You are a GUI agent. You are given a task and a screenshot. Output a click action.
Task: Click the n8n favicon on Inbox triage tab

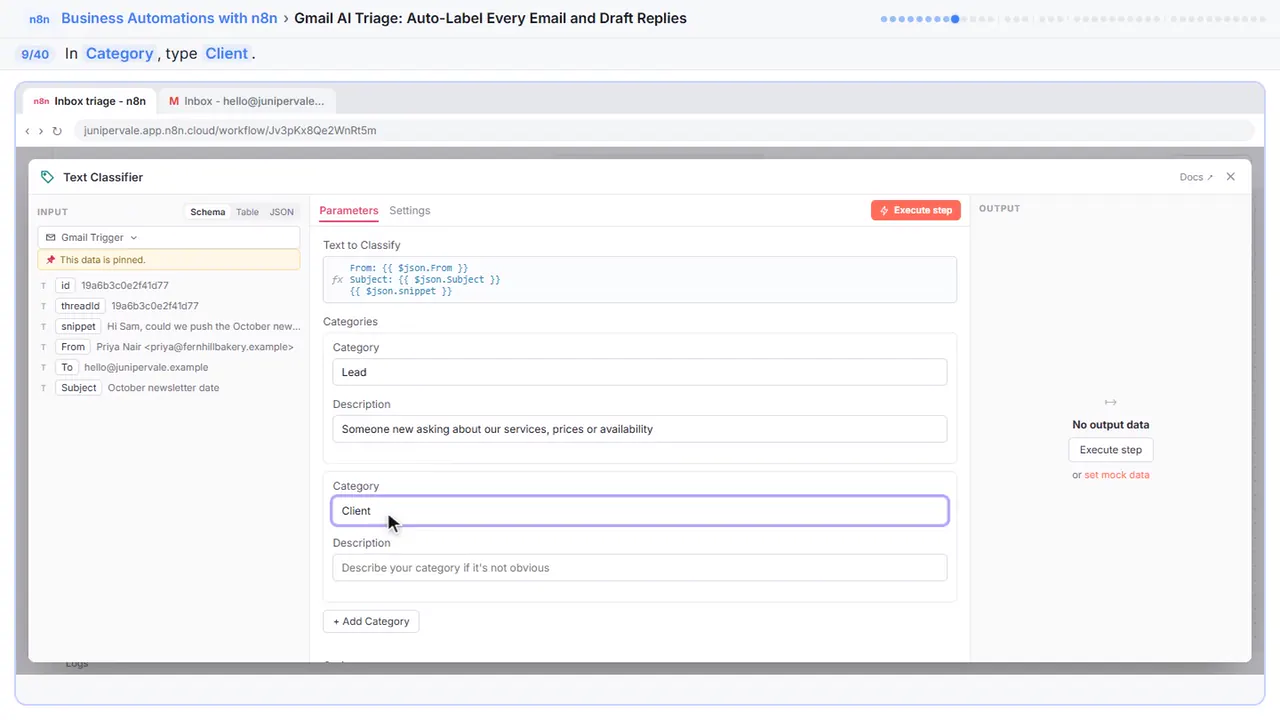click(41, 101)
